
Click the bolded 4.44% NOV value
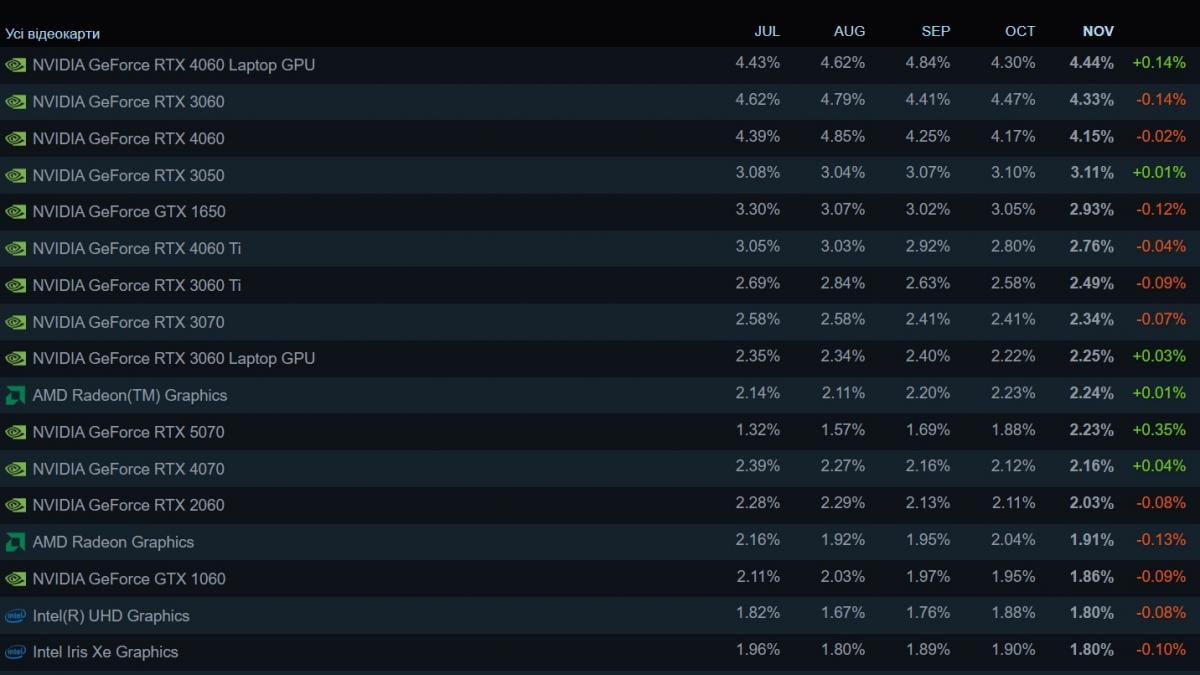coord(1096,64)
